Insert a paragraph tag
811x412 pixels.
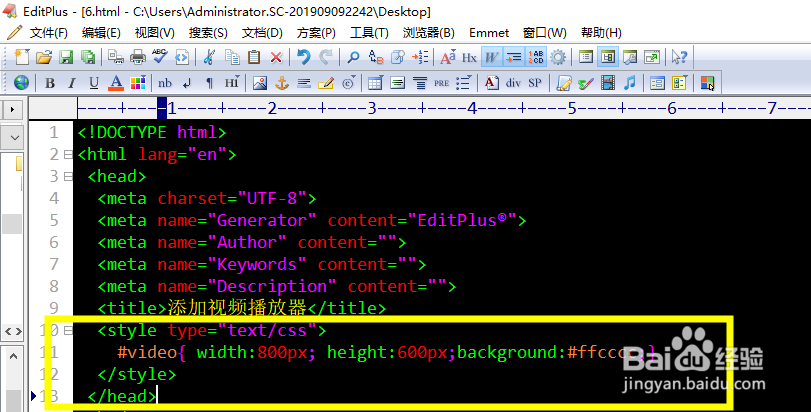pyautogui.click(x=209, y=82)
